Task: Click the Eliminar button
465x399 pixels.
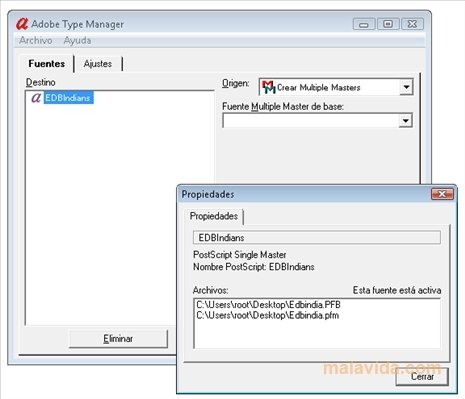Action: click(x=118, y=339)
